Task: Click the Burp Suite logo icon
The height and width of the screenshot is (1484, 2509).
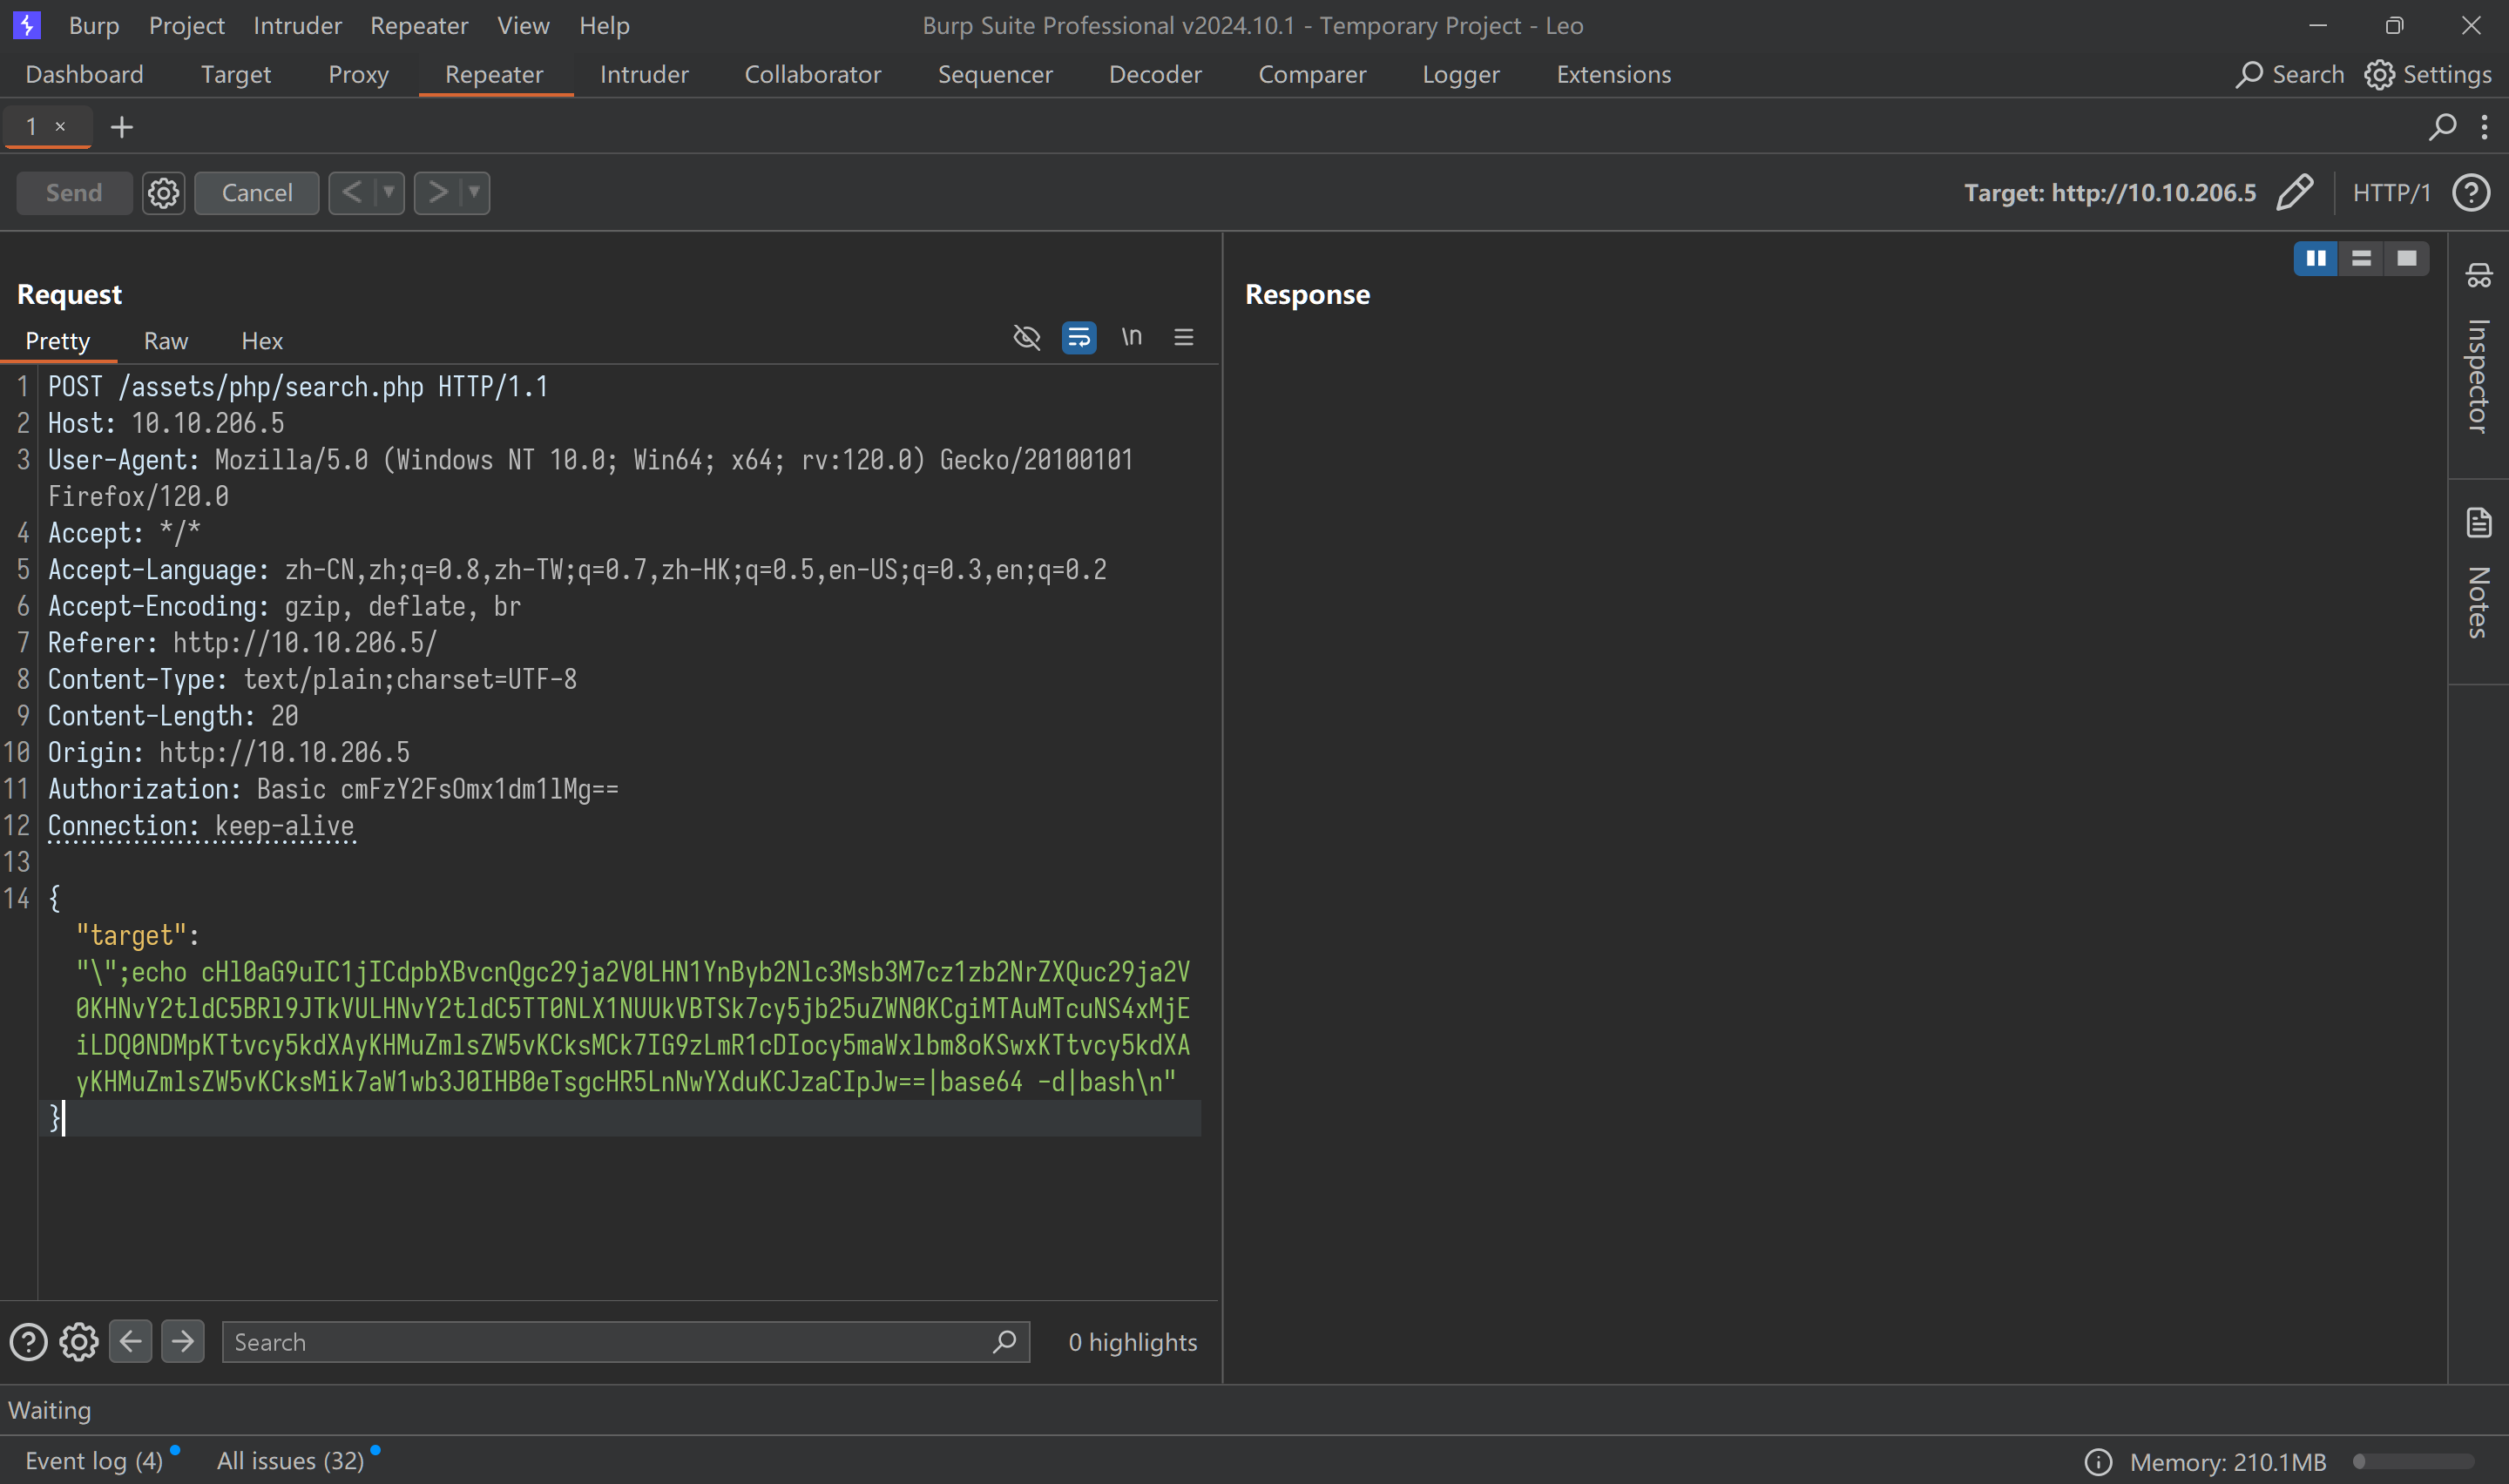Action: click(27, 25)
